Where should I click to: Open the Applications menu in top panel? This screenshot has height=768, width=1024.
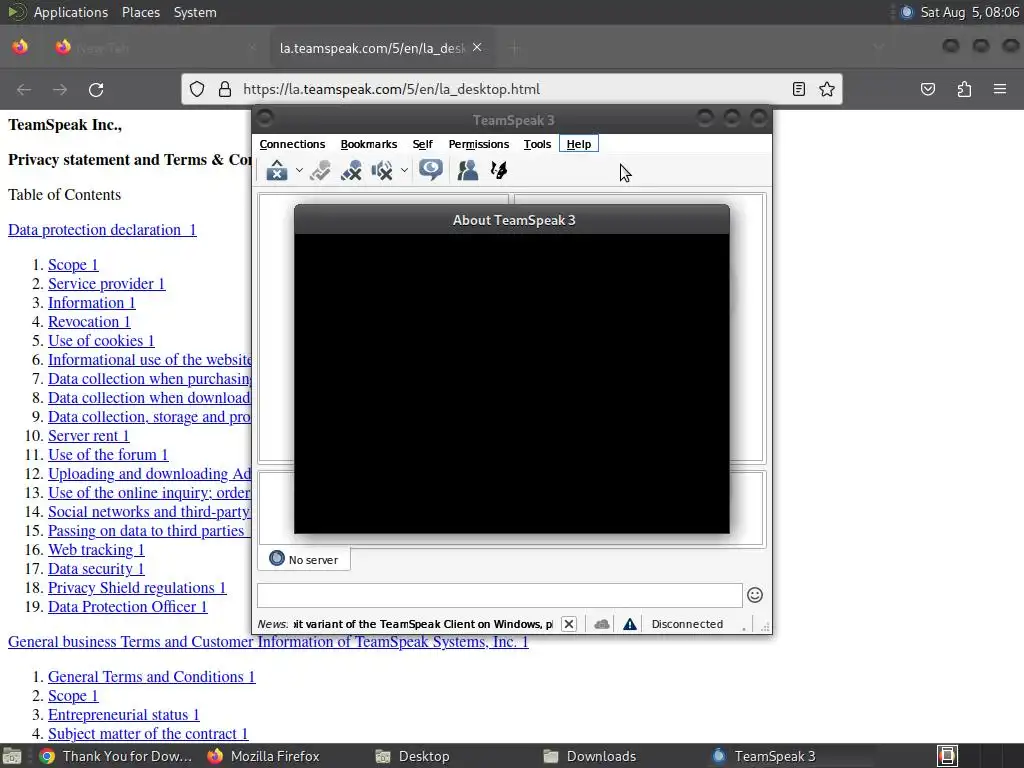[x=71, y=12]
